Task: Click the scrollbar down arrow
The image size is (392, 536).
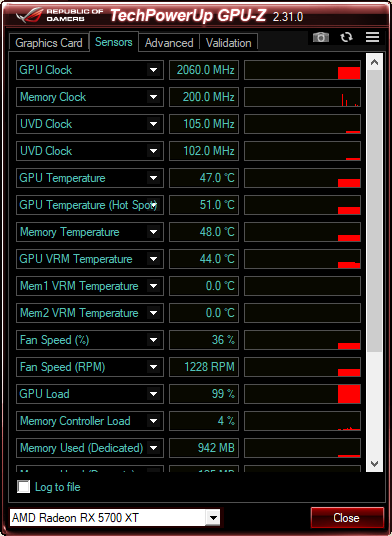Action: [374, 464]
